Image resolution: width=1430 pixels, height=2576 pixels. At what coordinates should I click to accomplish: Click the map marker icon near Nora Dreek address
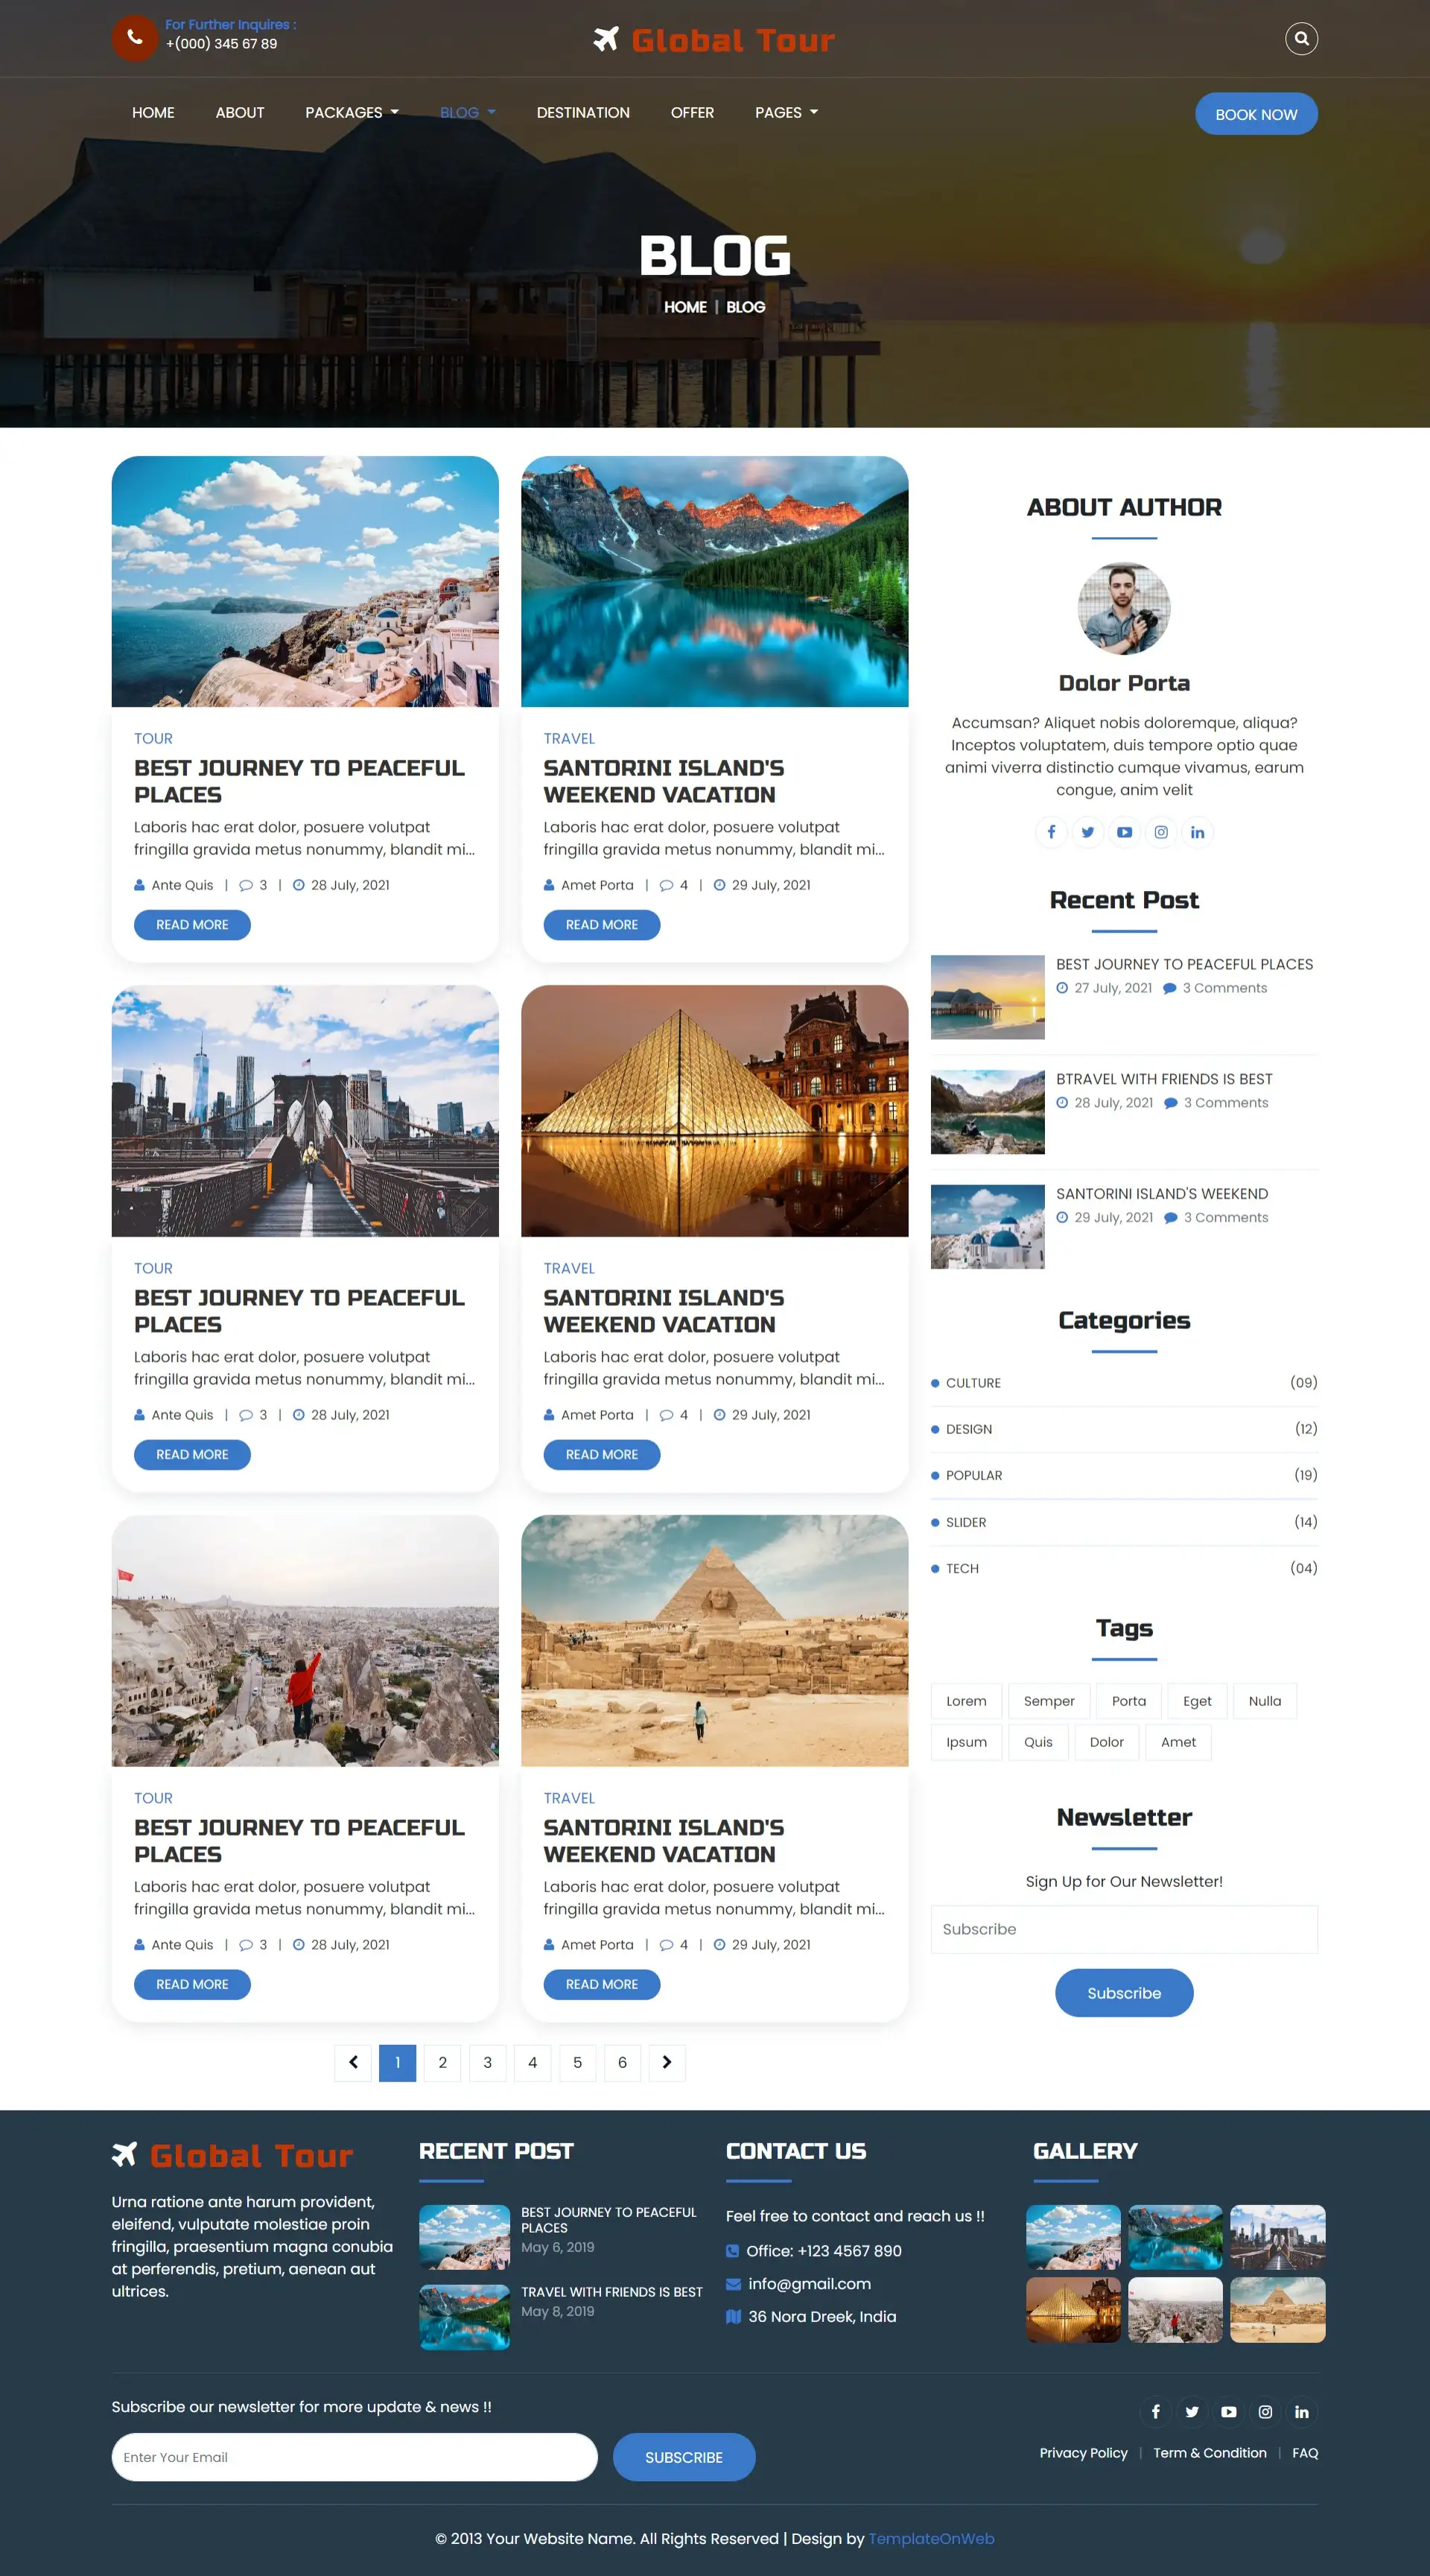pyautogui.click(x=733, y=2316)
